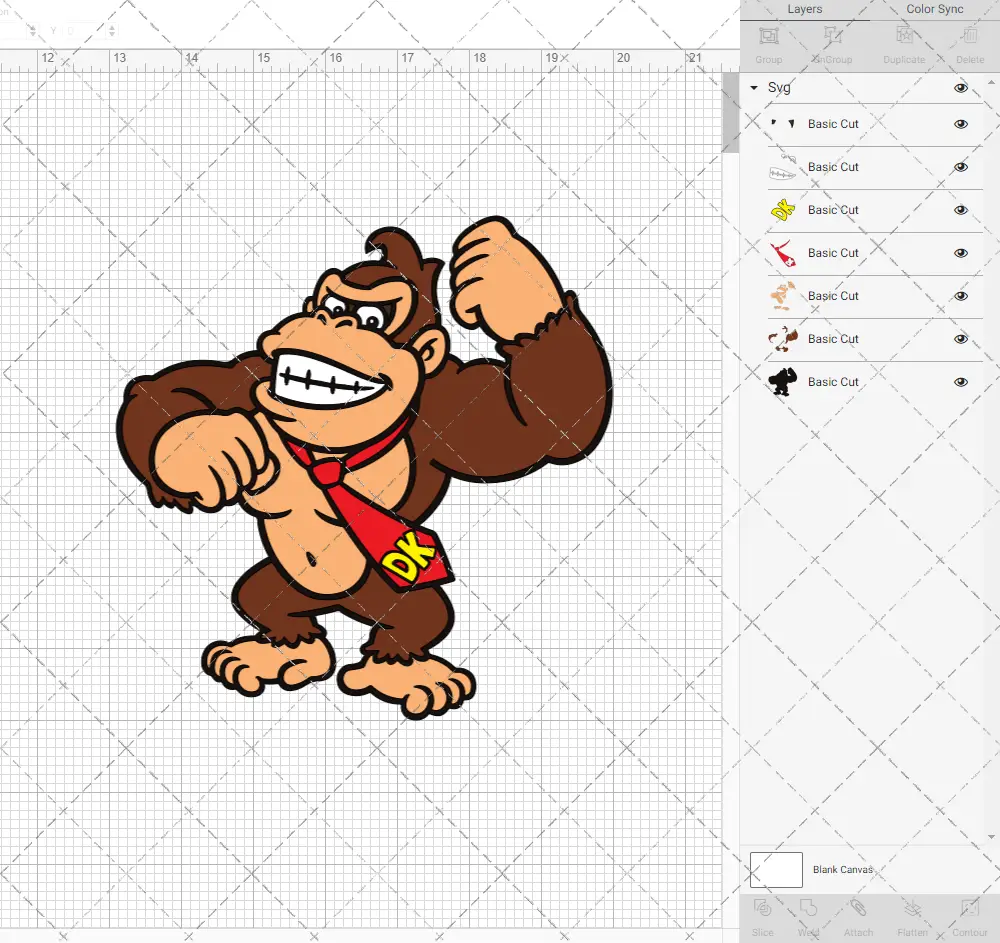Click the Contour tool icon
Viewport: 1000px width, 943px height.
(969, 908)
